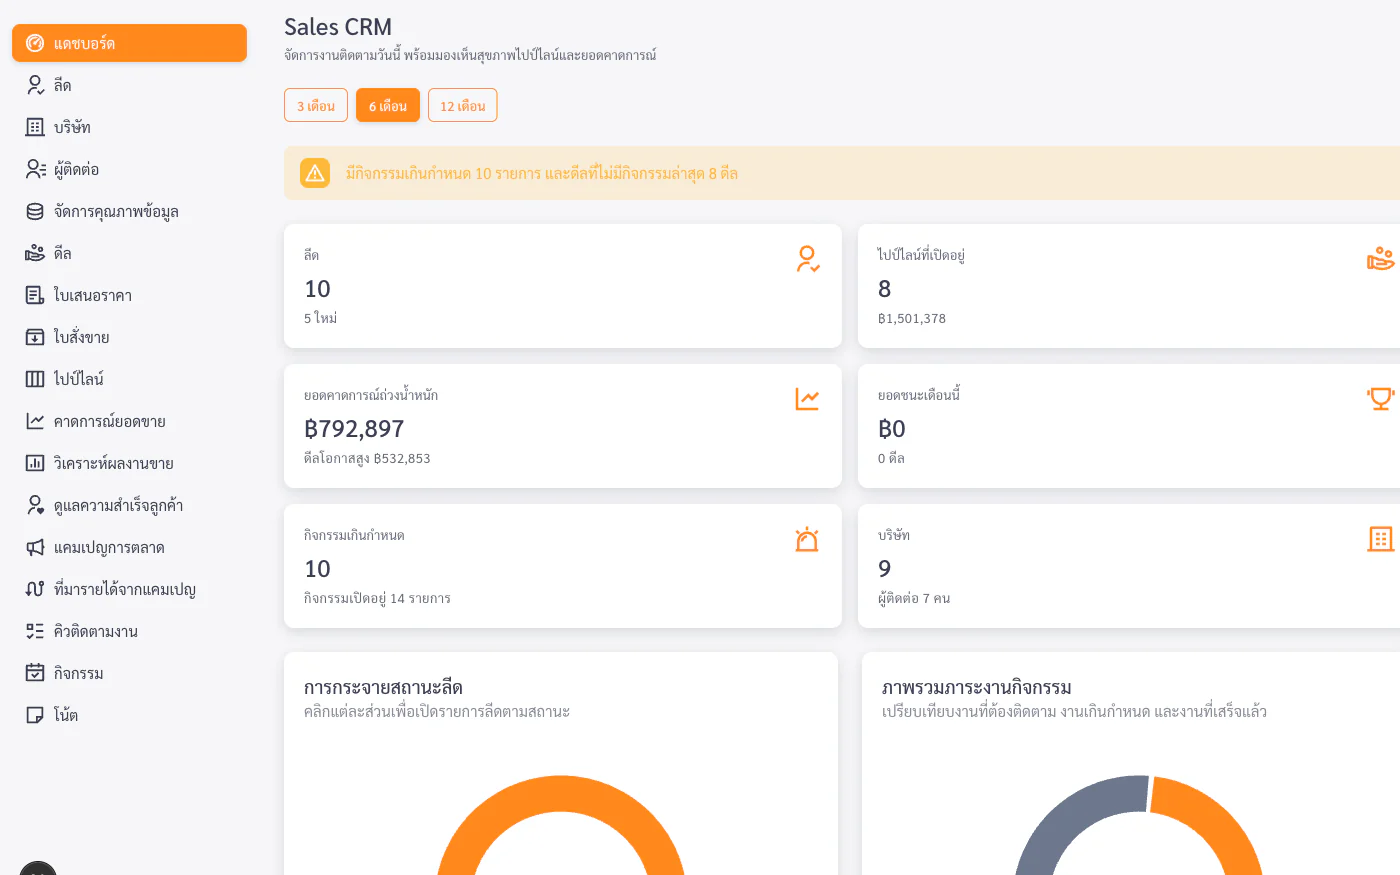1400x875 pixels.
Task: Open กิจกรรม in the sidebar
Action: pyautogui.click(x=129, y=673)
